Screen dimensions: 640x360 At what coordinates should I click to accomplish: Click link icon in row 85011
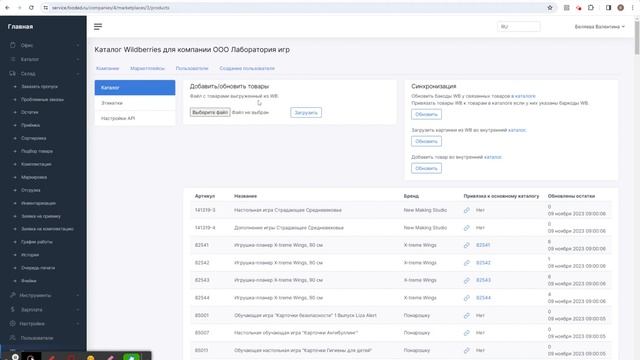click(x=467, y=351)
